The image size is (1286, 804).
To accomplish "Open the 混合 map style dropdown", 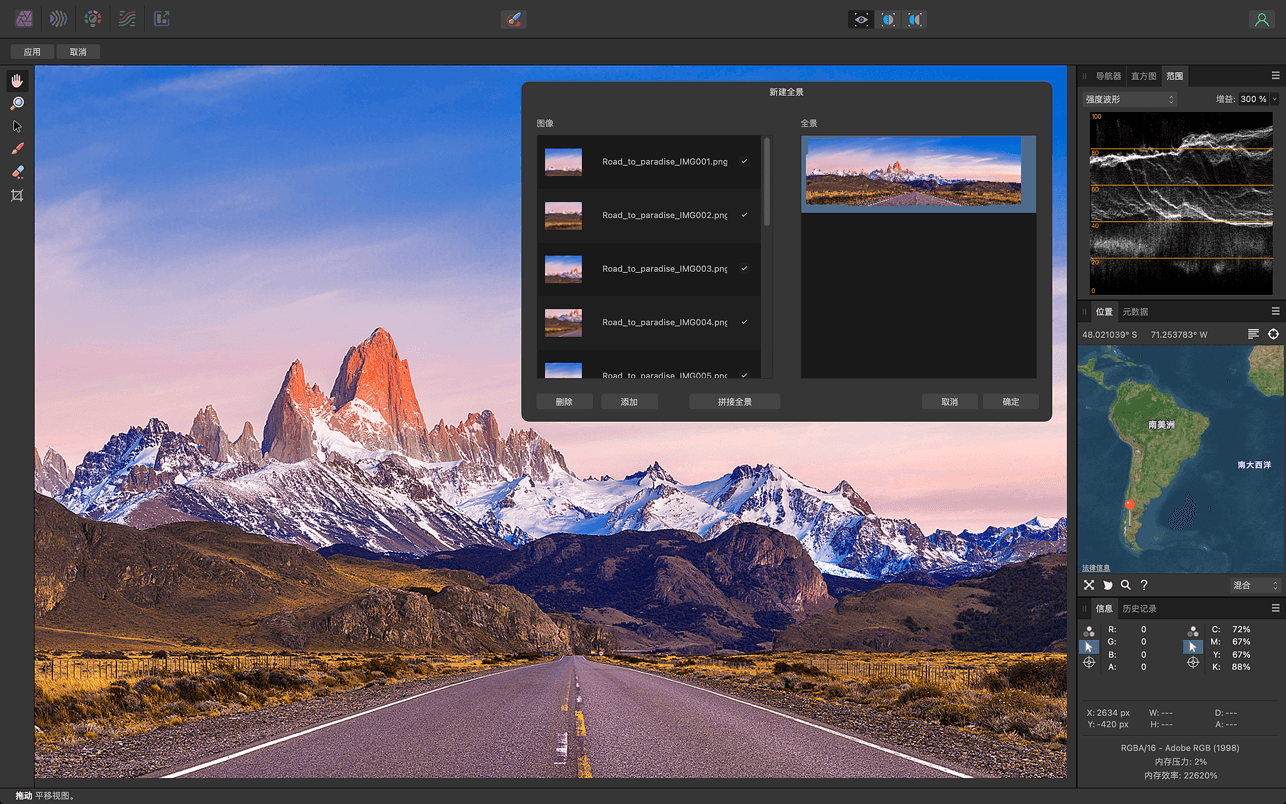I will pos(1253,584).
